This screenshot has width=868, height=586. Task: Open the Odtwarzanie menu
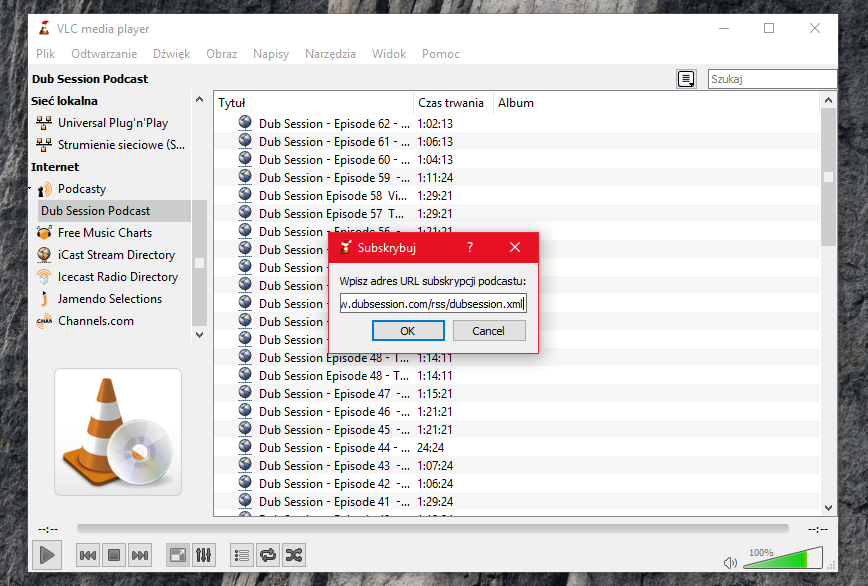(104, 54)
